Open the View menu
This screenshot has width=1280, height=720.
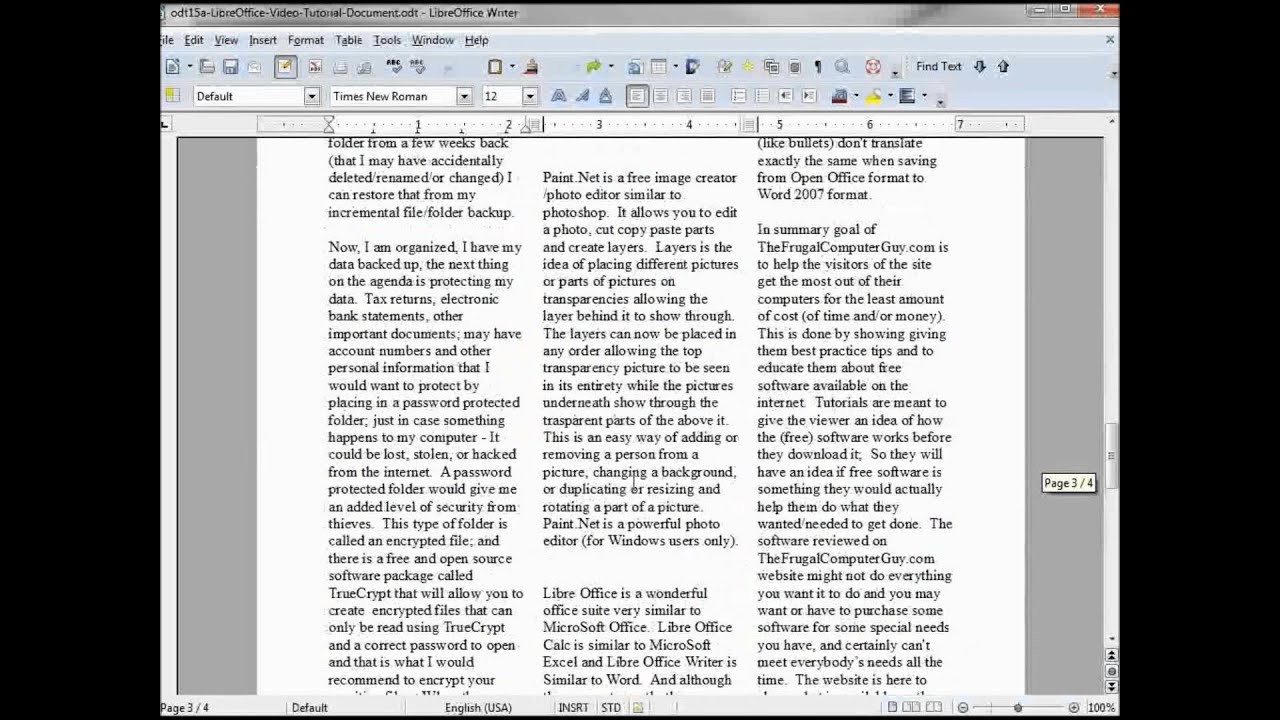(x=226, y=40)
